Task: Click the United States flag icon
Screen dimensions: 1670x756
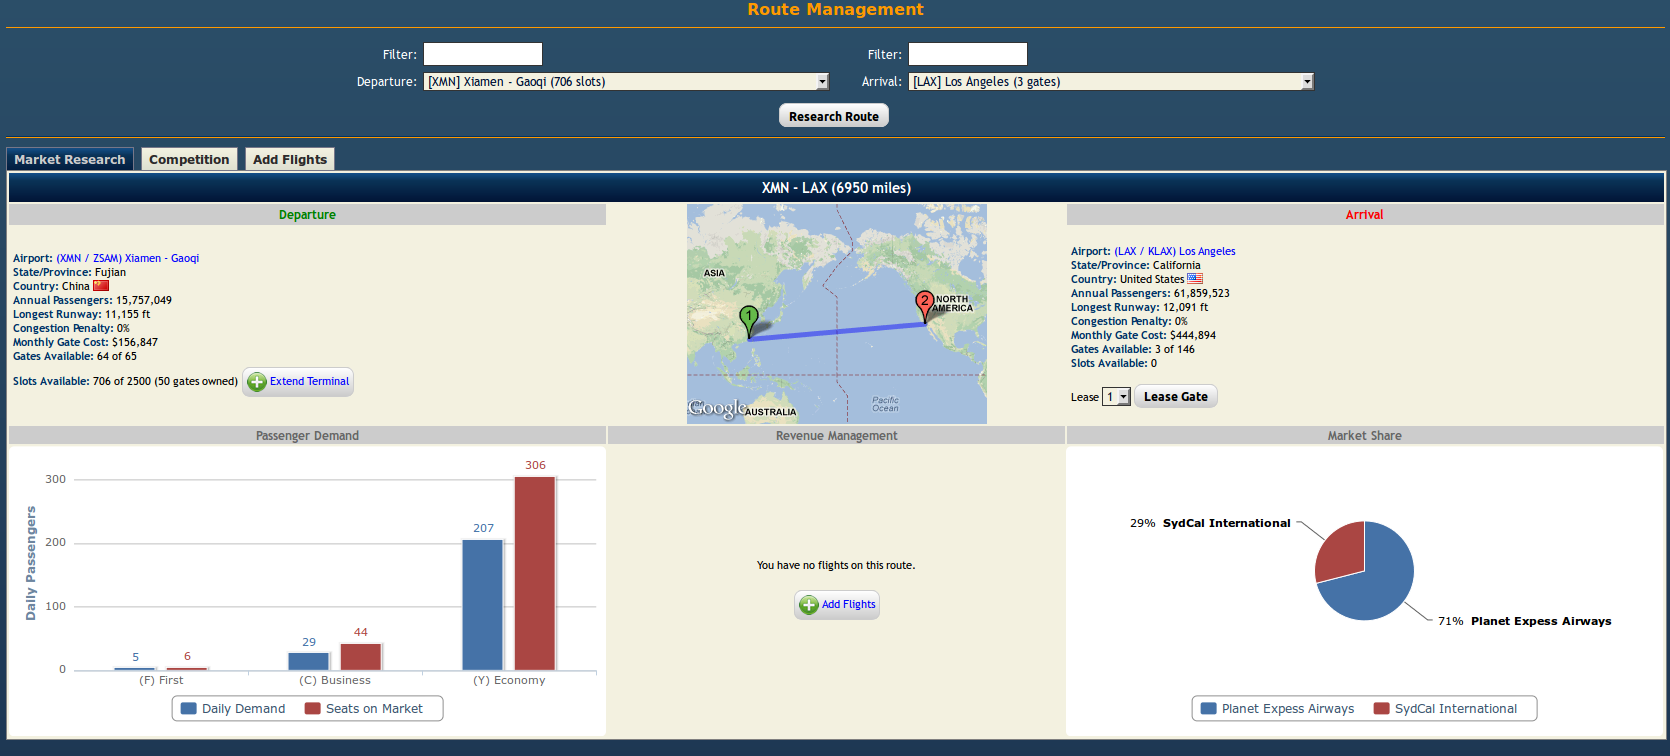Action: (x=1195, y=279)
